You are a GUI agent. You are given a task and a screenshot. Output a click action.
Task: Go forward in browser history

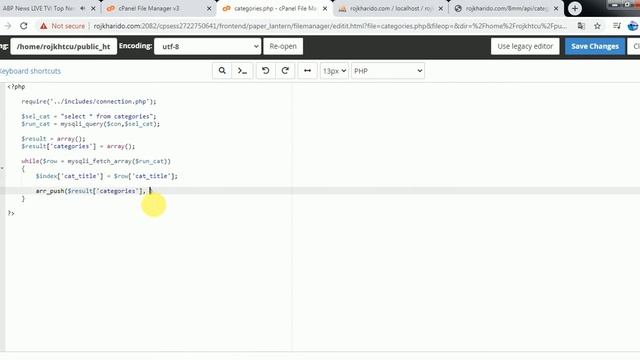(x=7, y=26)
